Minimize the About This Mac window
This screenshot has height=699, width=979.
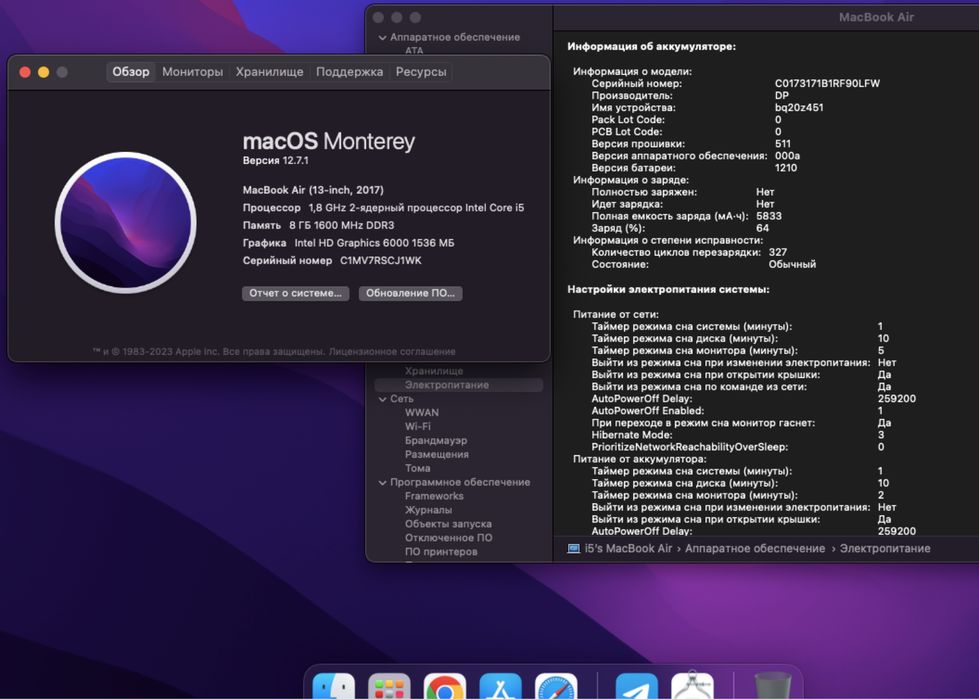coord(44,72)
